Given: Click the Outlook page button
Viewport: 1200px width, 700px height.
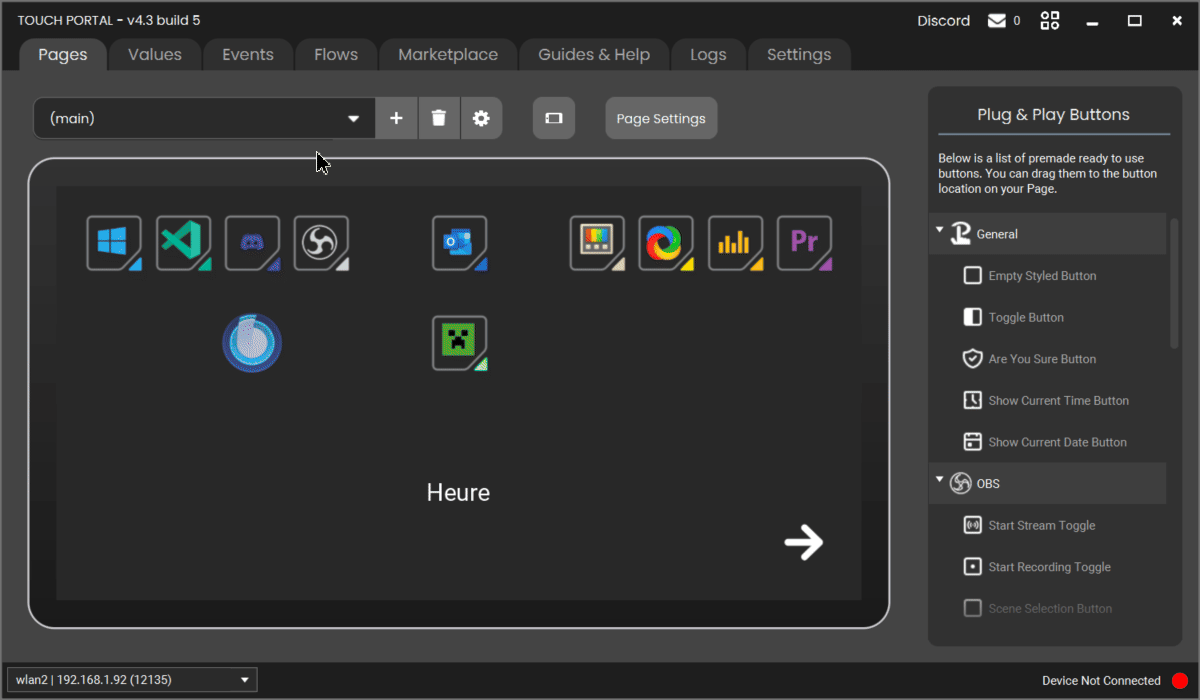Looking at the screenshot, I should pos(460,243).
